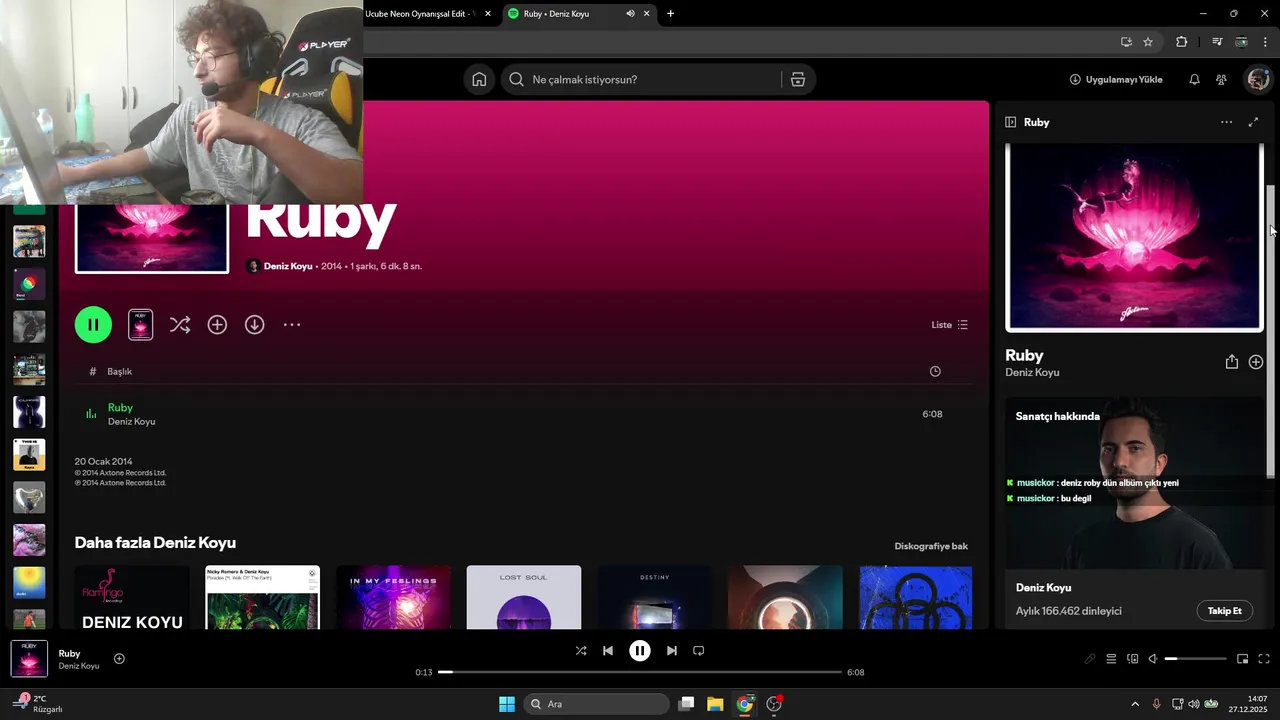Save Ruby album to library plus icon

(x=217, y=325)
